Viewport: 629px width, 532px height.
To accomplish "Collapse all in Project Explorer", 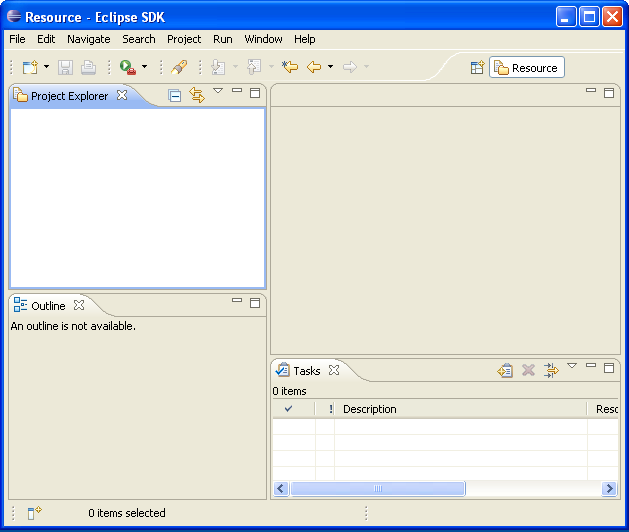I will 175,95.
